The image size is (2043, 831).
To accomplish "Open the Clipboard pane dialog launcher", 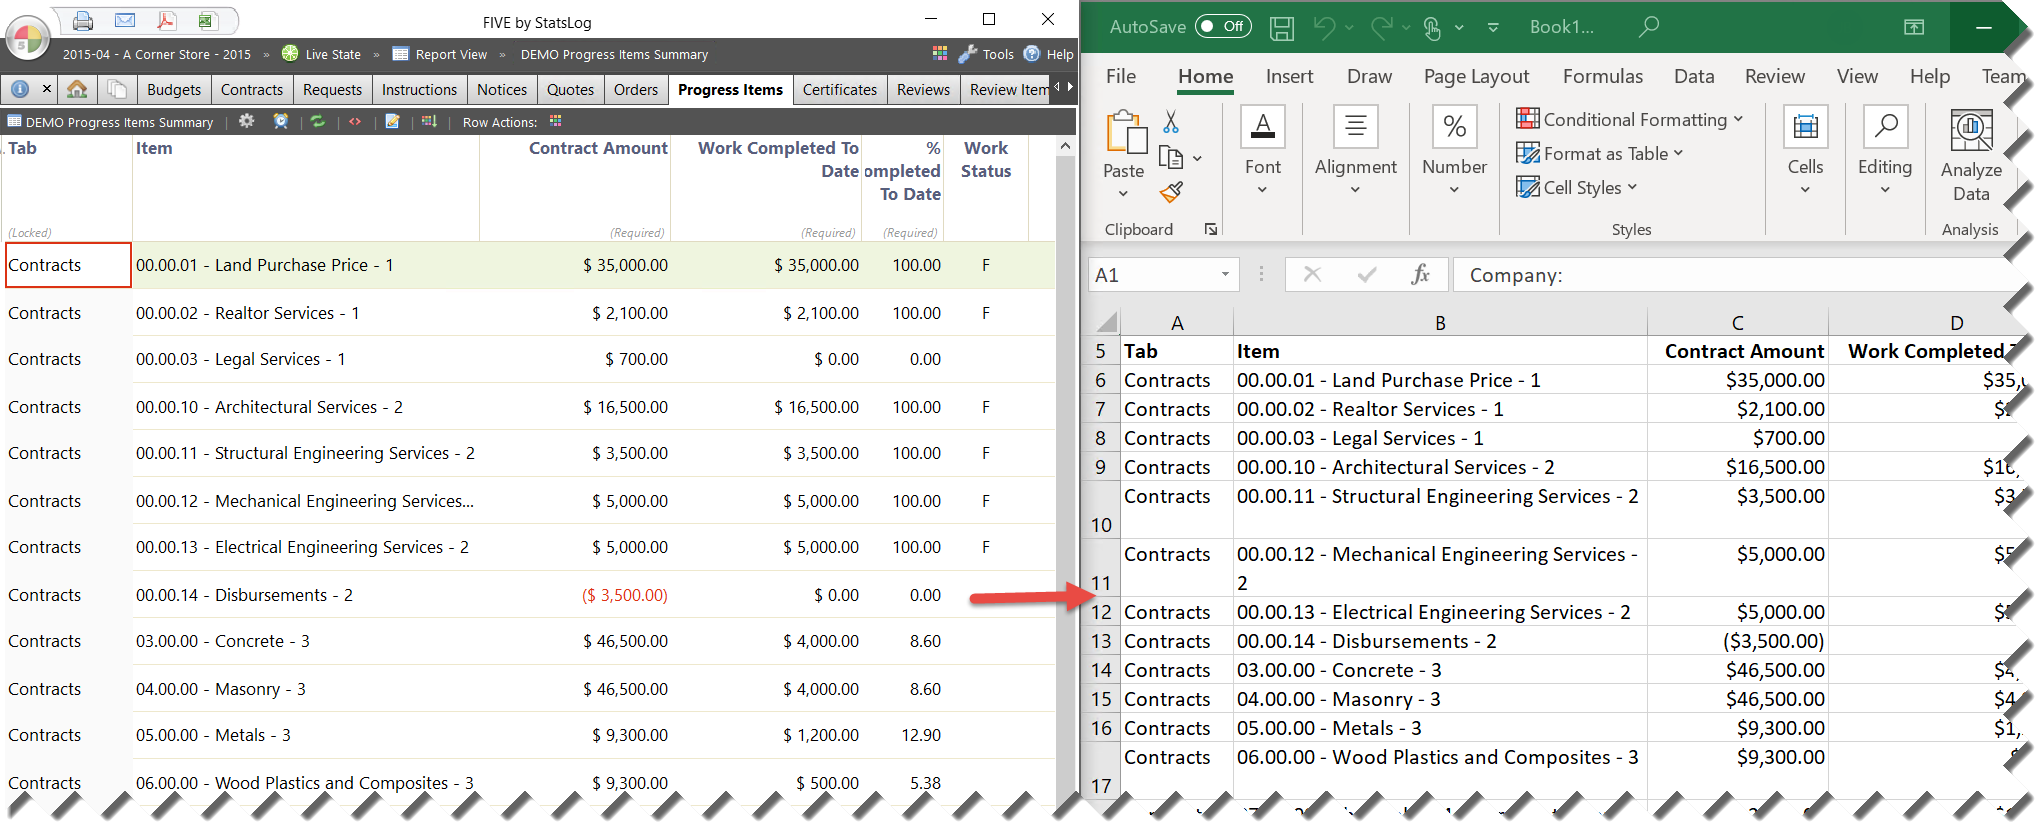I will (x=1211, y=229).
